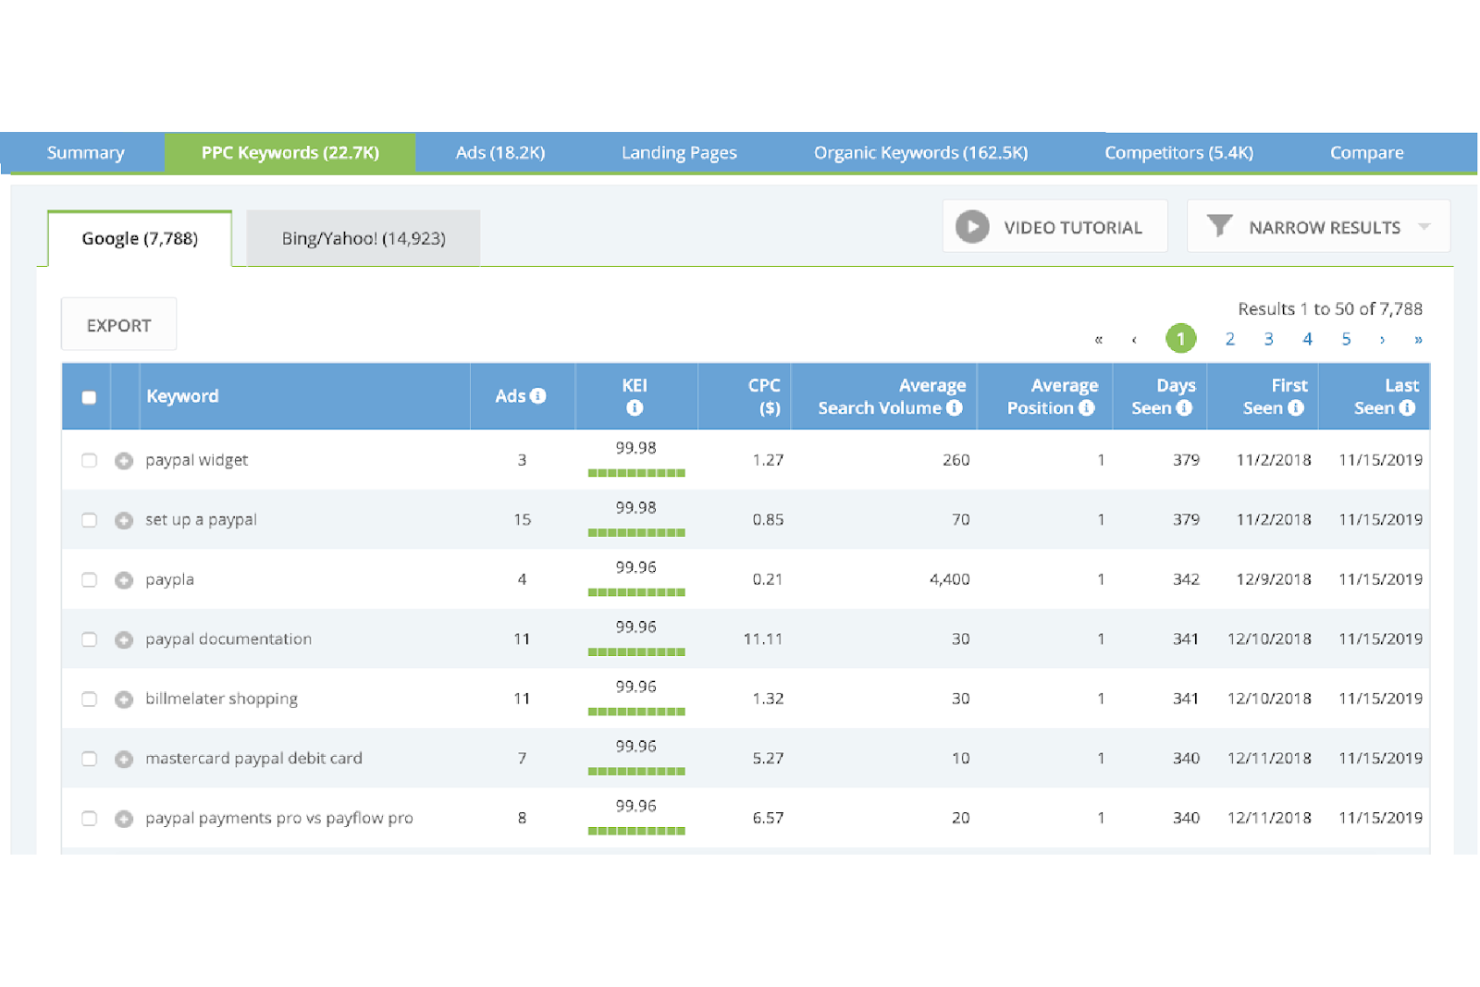Image resolution: width=1480 pixels, height=987 pixels.
Task: Expand paypal payments pro vs payflow pro row
Action: pyautogui.click(x=124, y=819)
